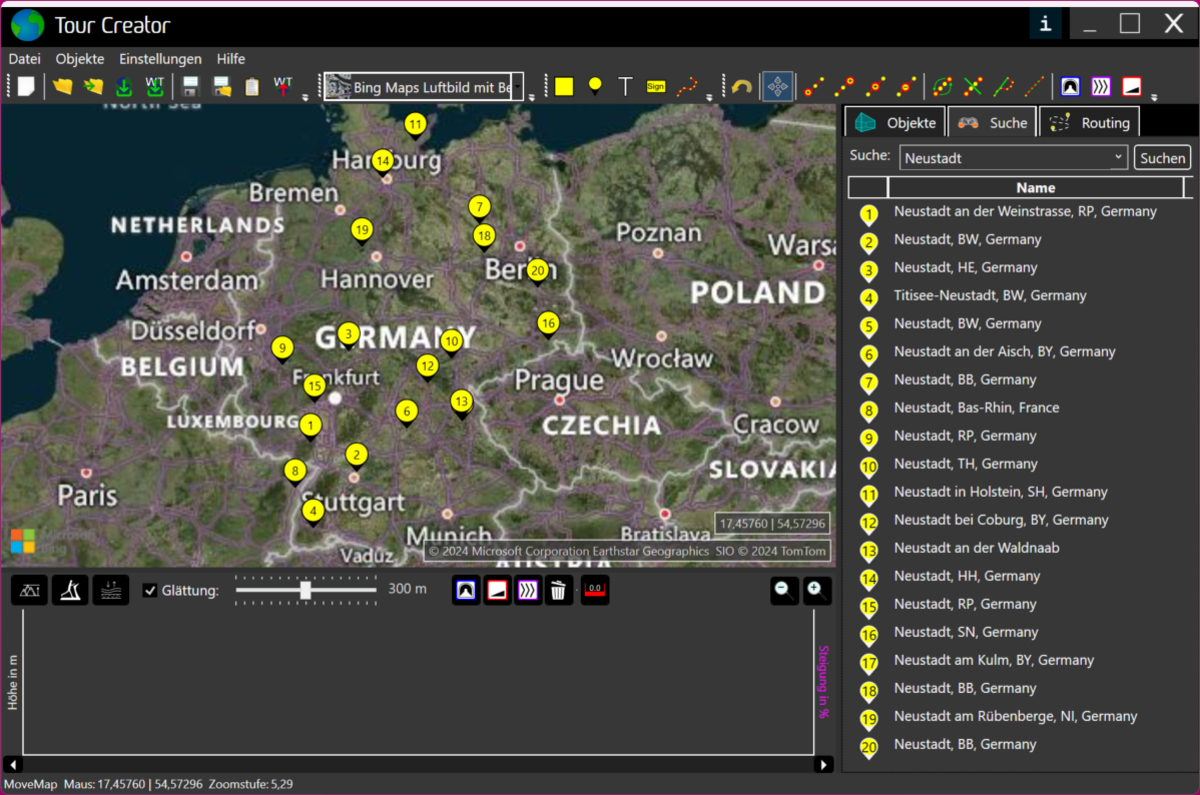The image size is (1200, 795).
Task: Toggle the MoveMap pan tool
Action: 777,87
